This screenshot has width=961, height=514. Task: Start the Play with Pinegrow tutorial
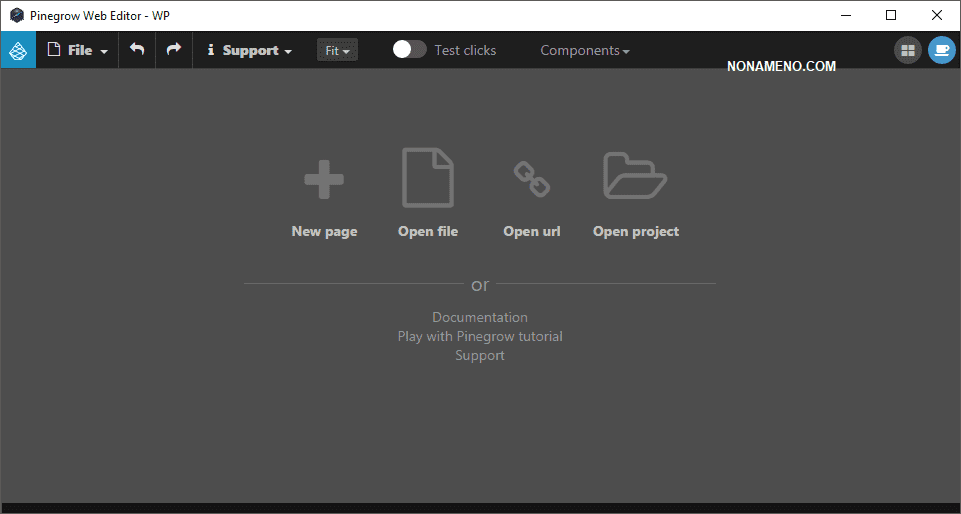pyautogui.click(x=480, y=336)
